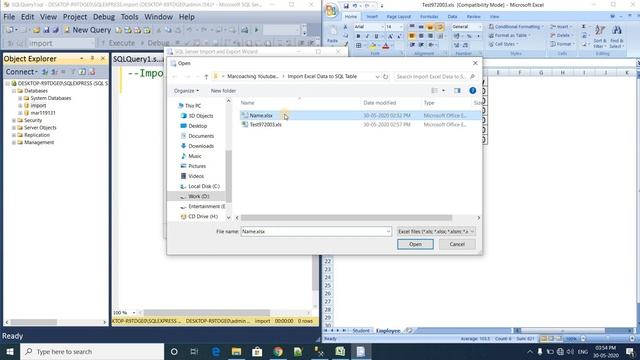The image size is (640, 360).
Task: Open the Microsoft Edge icon in the taskbar
Action: [216, 351]
